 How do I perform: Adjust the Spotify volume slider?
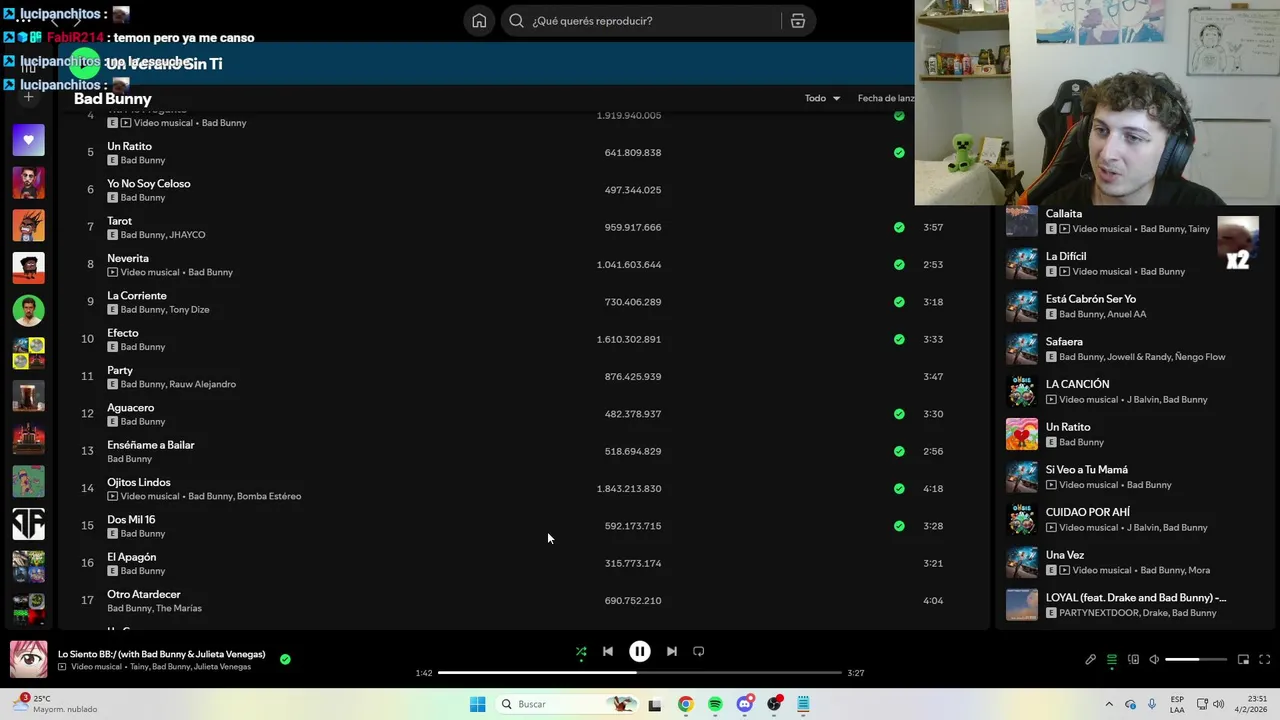tap(1196, 660)
